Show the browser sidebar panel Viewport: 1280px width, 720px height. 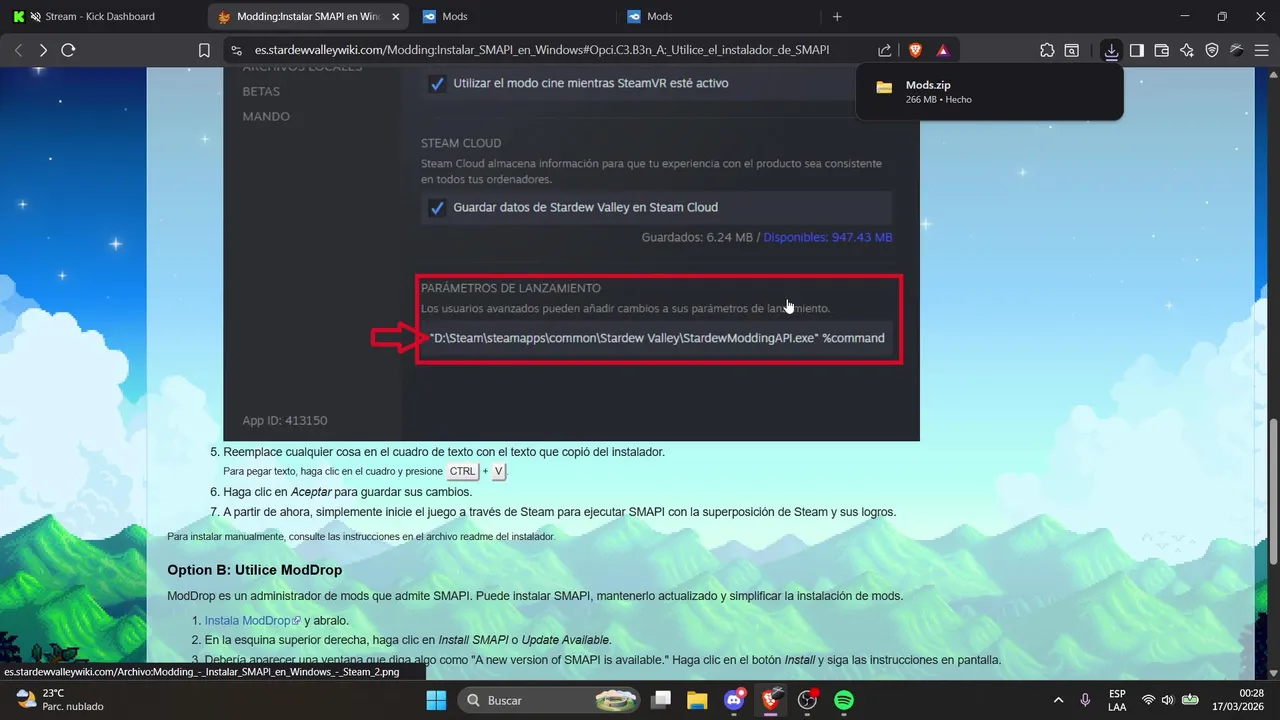coord(1137,50)
